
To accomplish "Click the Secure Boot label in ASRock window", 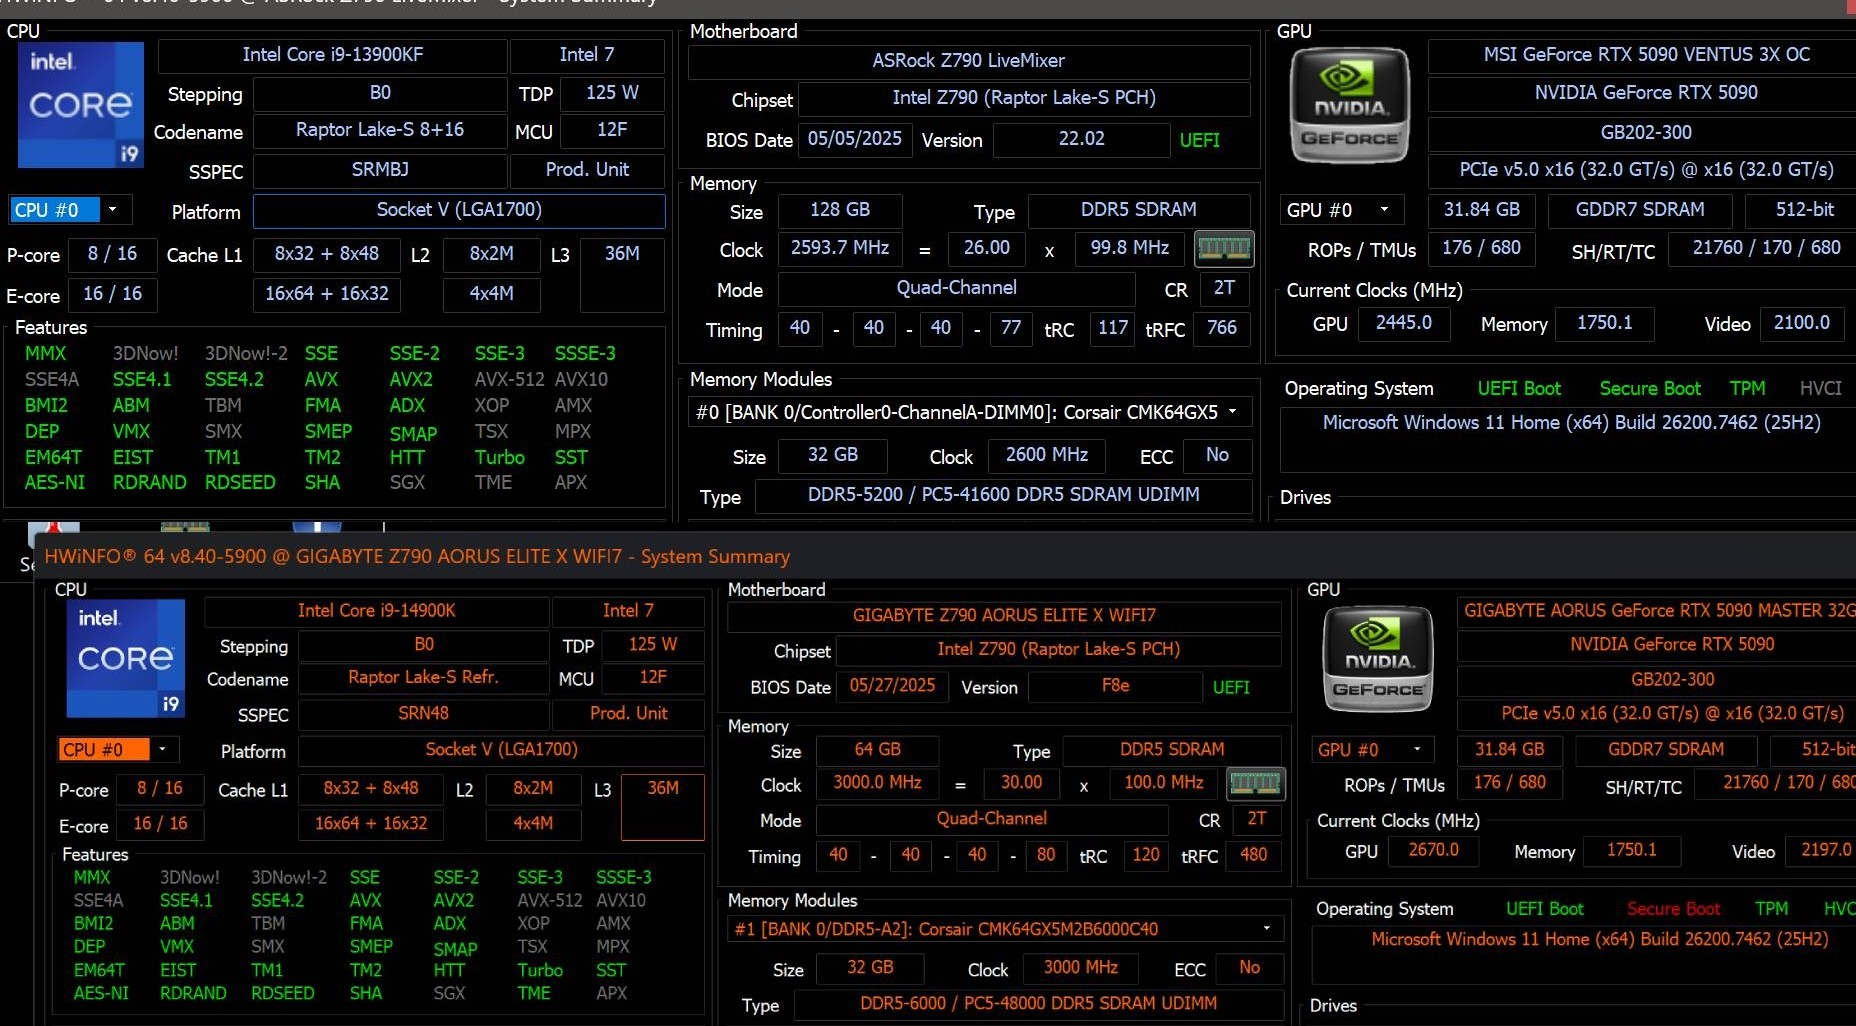I will [x=1649, y=389].
